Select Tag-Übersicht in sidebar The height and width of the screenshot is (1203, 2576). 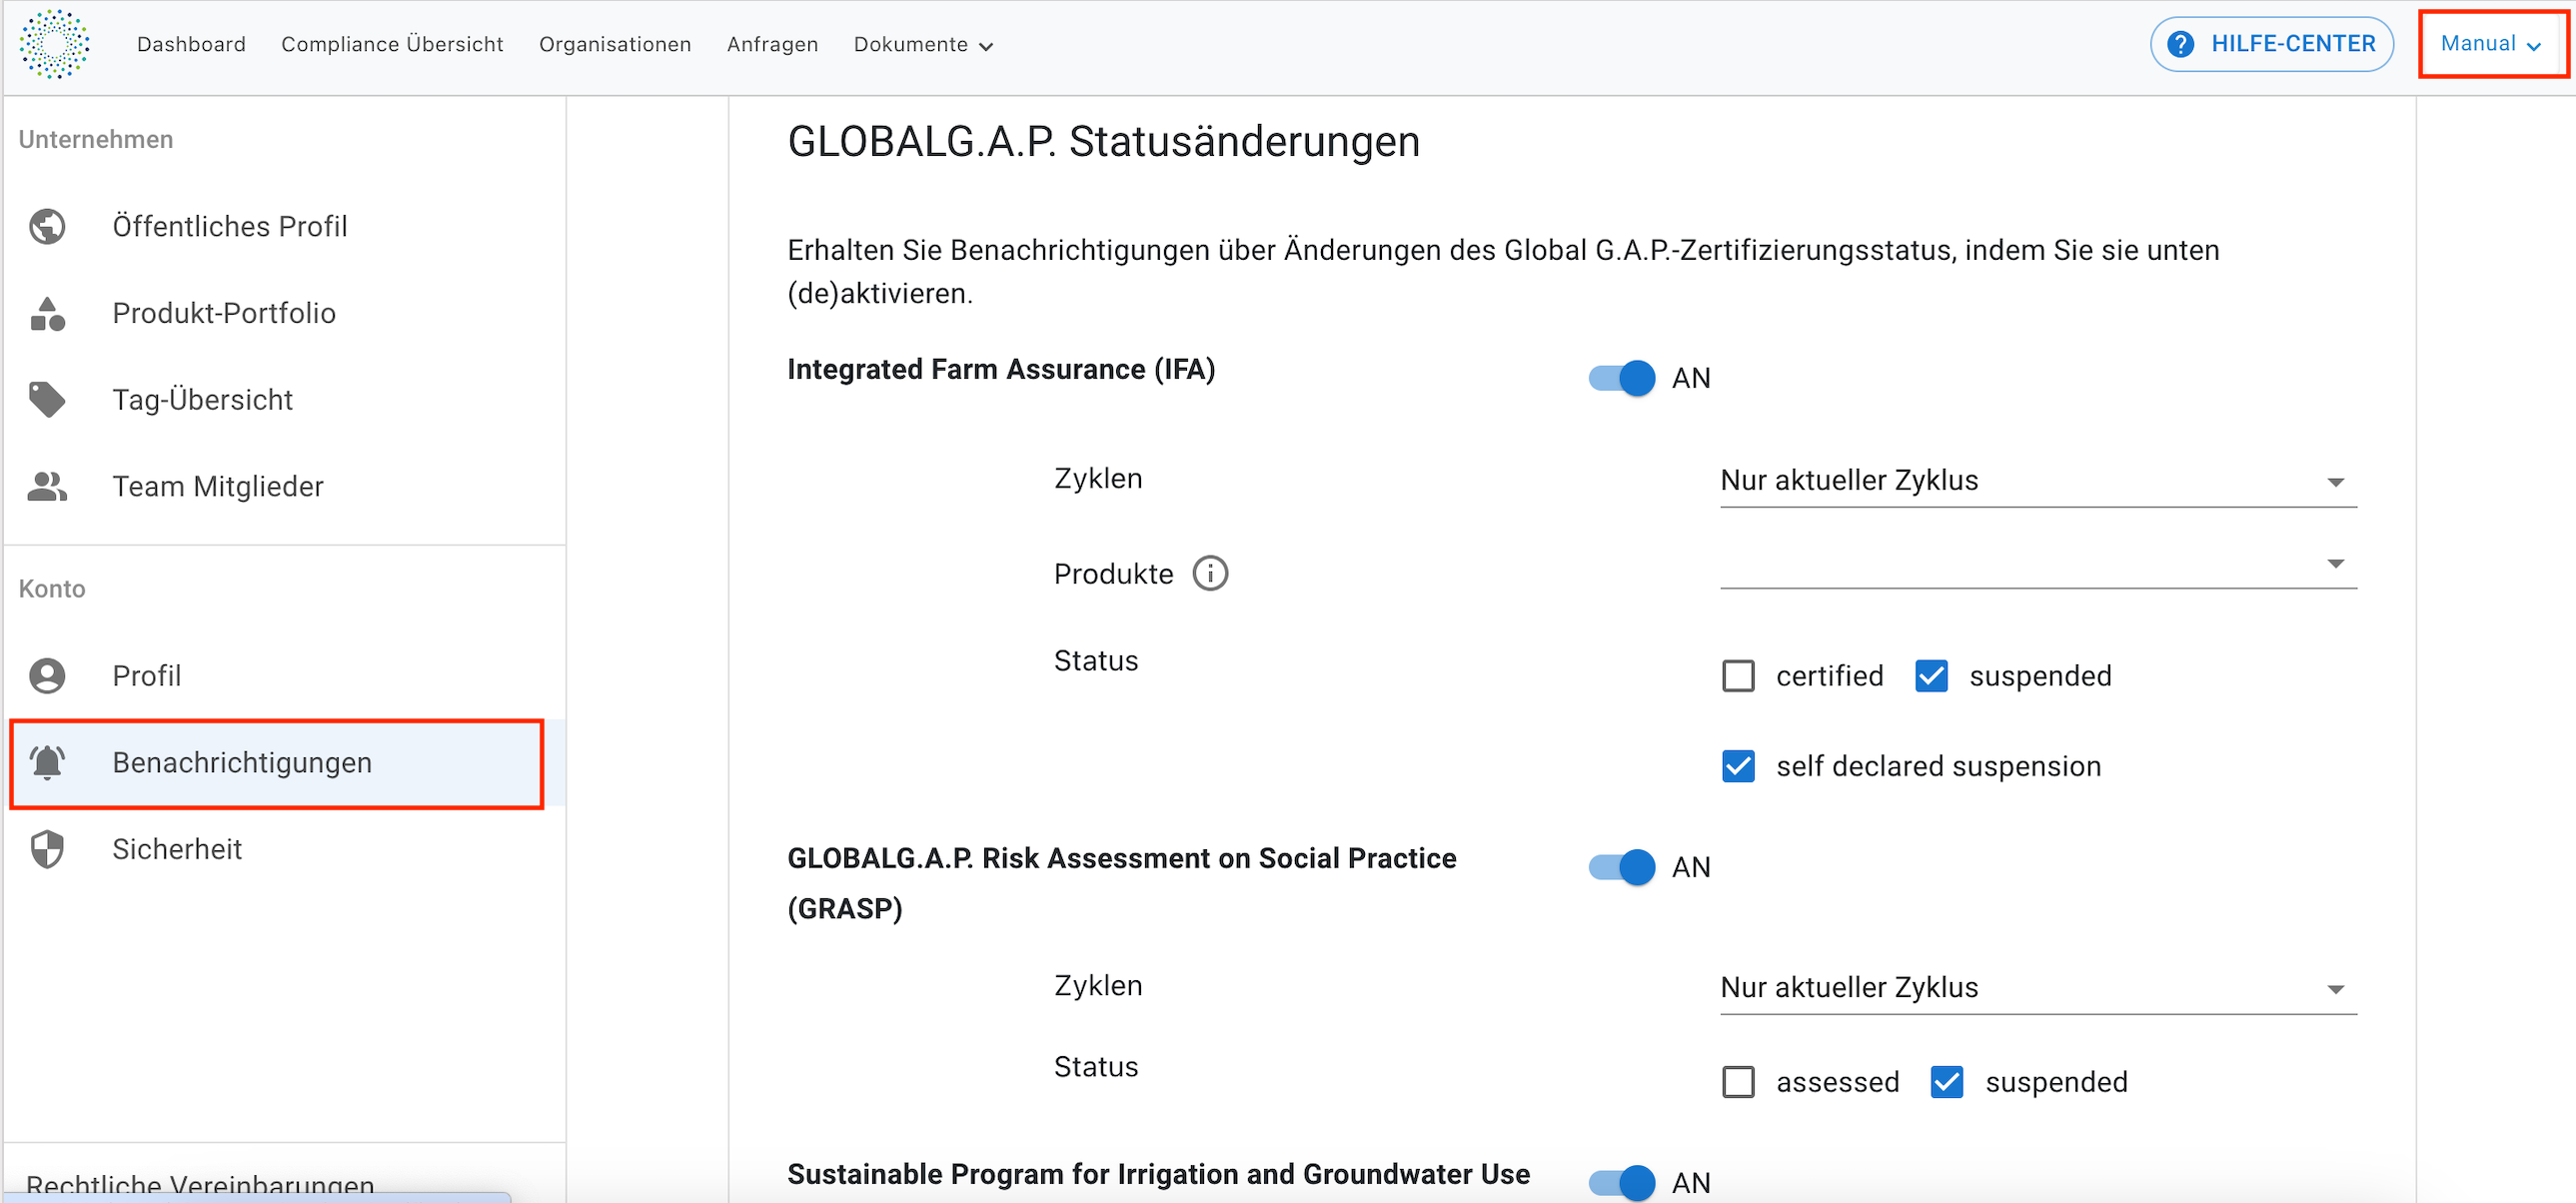pyautogui.click(x=285, y=400)
